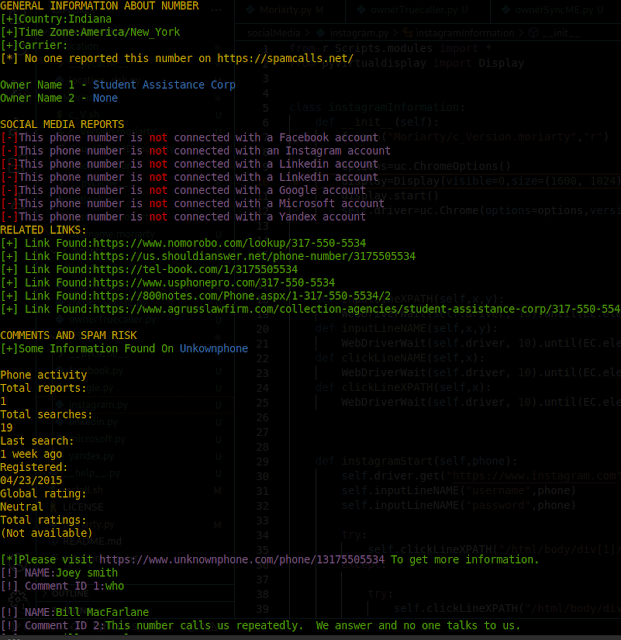The image size is (621, 640).
Task: Open the spamcalls.net link in terminal
Action: (285, 58)
